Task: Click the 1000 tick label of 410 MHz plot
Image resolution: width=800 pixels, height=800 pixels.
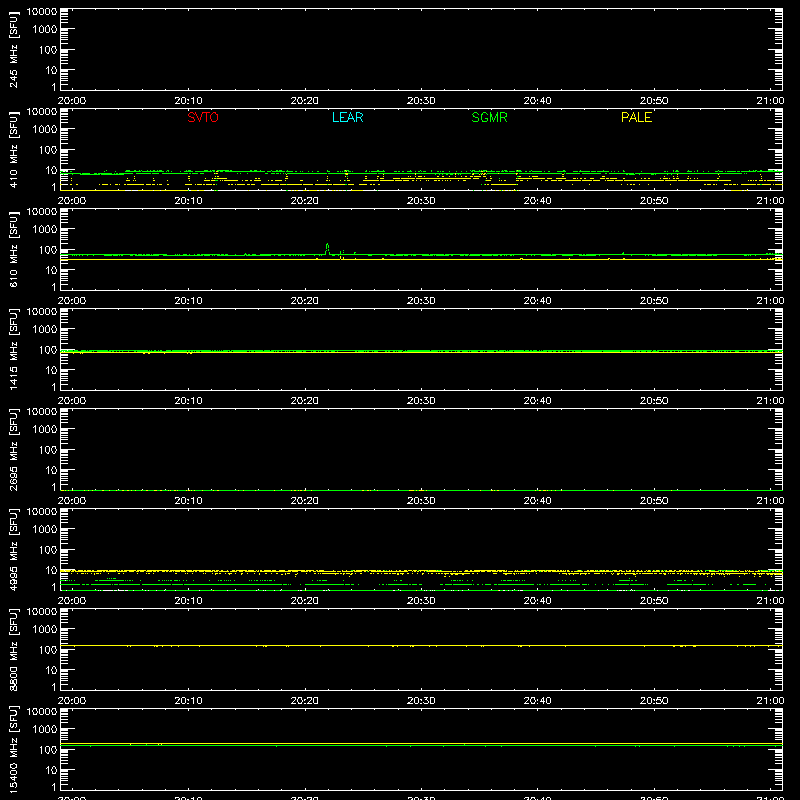Action: click(45, 130)
